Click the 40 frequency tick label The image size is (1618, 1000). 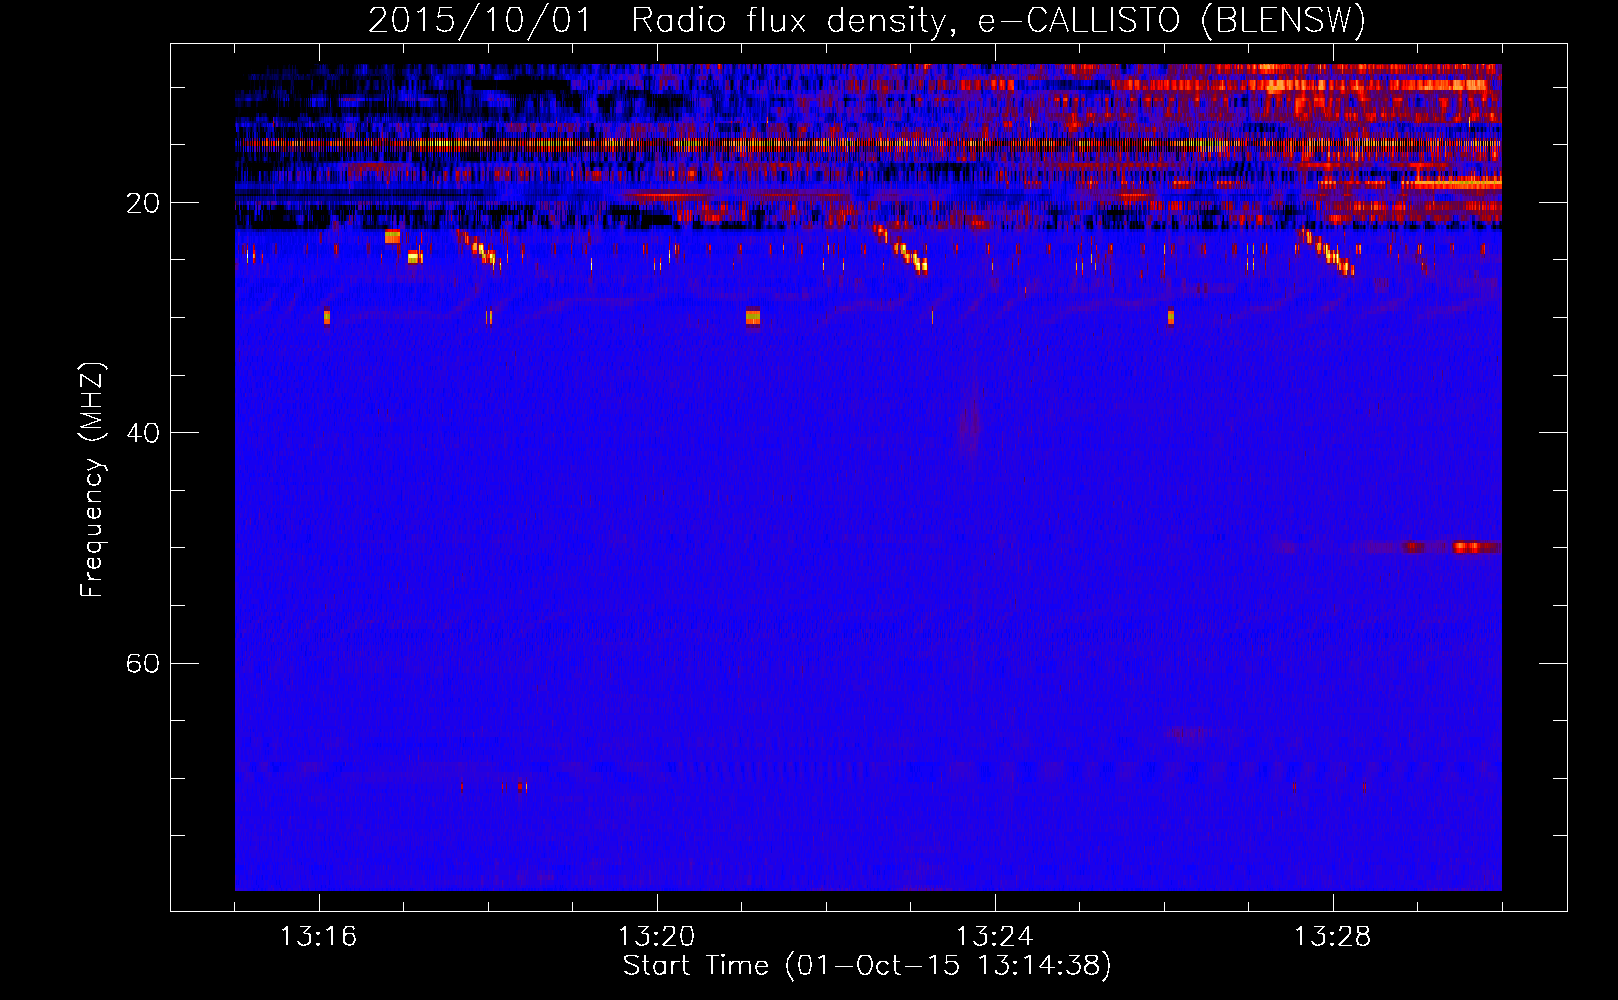click(x=142, y=433)
